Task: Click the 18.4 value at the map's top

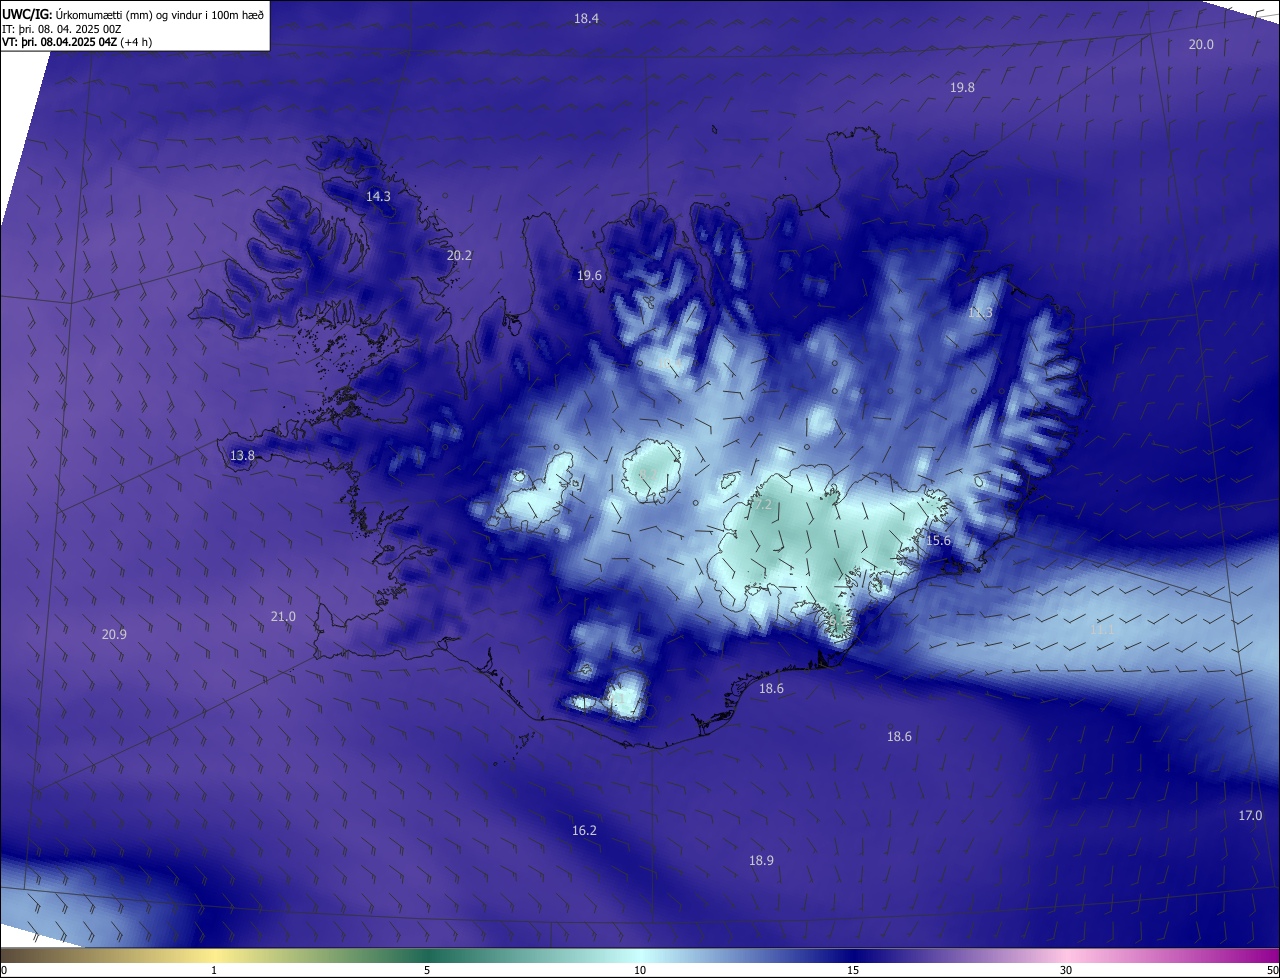Action: click(586, 19)
